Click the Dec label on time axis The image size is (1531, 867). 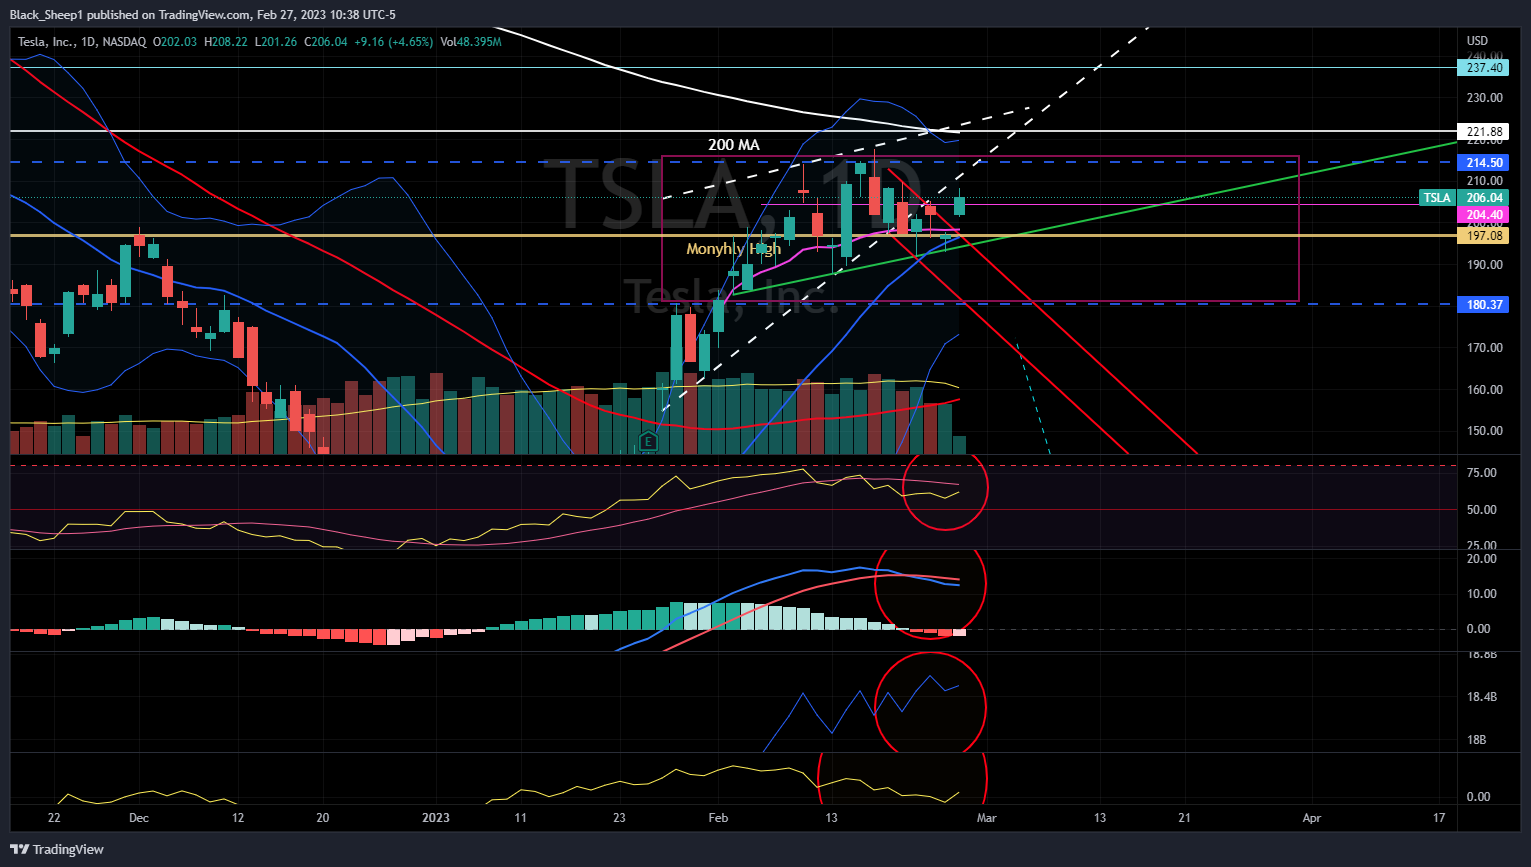139,818
